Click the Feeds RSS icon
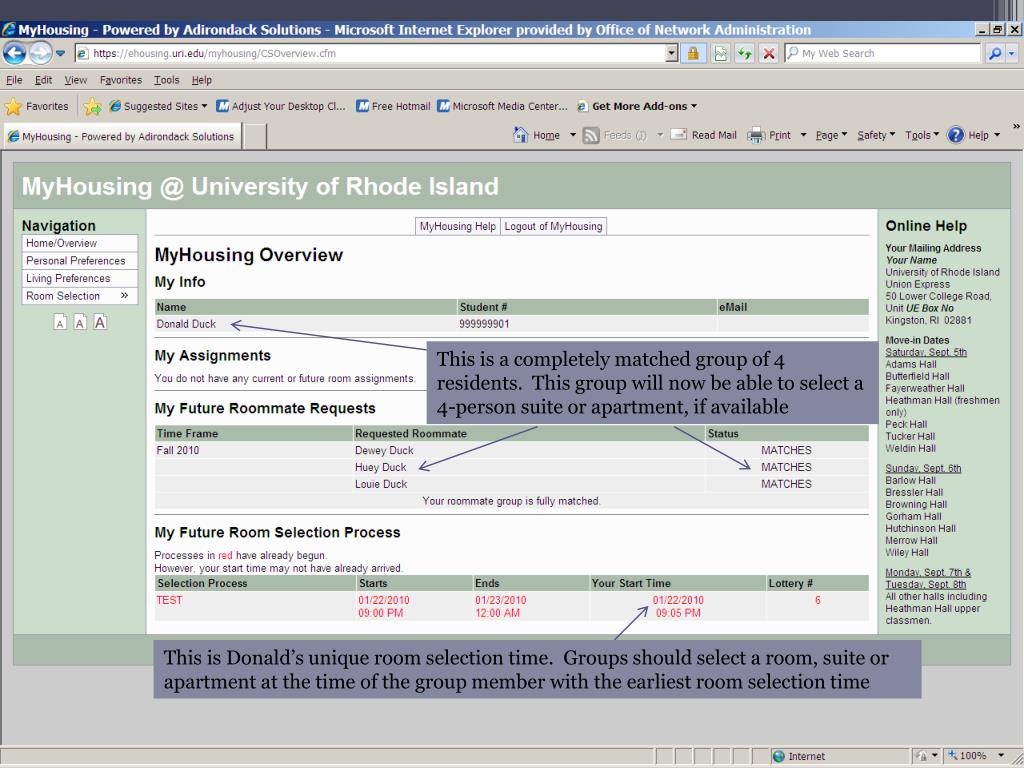This screenshot has width=1024, height=768. tap(591, 135)
